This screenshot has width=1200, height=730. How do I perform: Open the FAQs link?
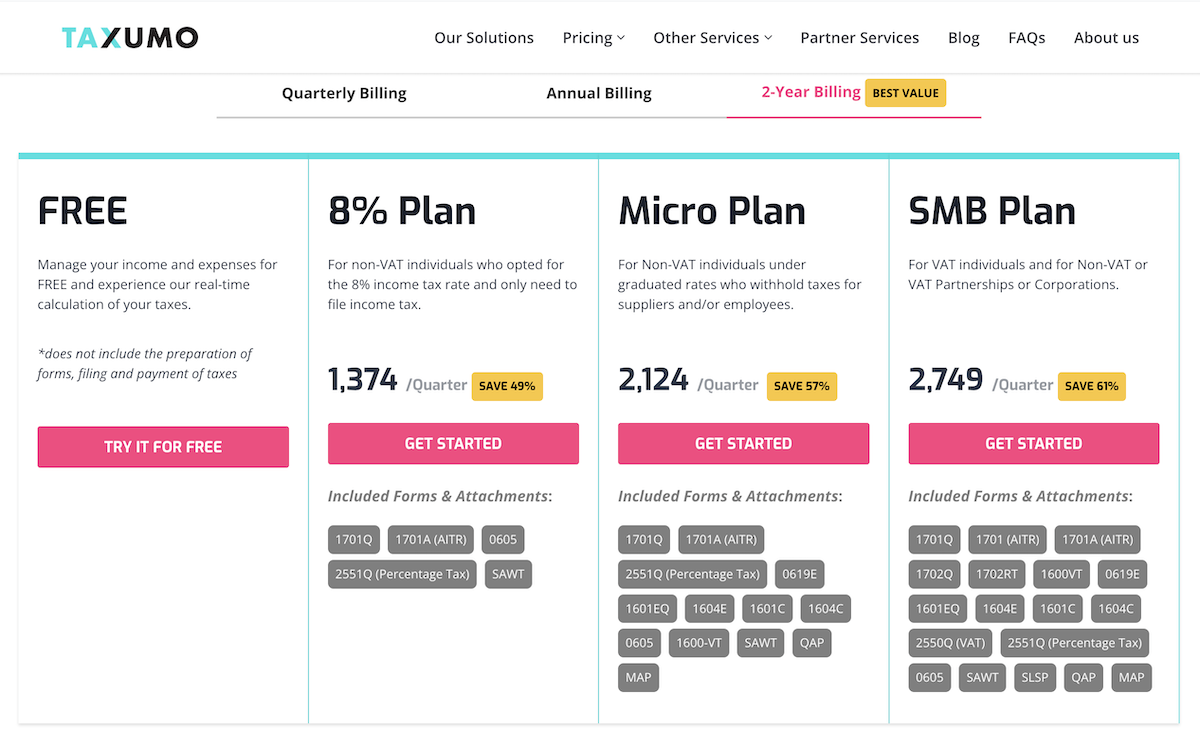1026,37
